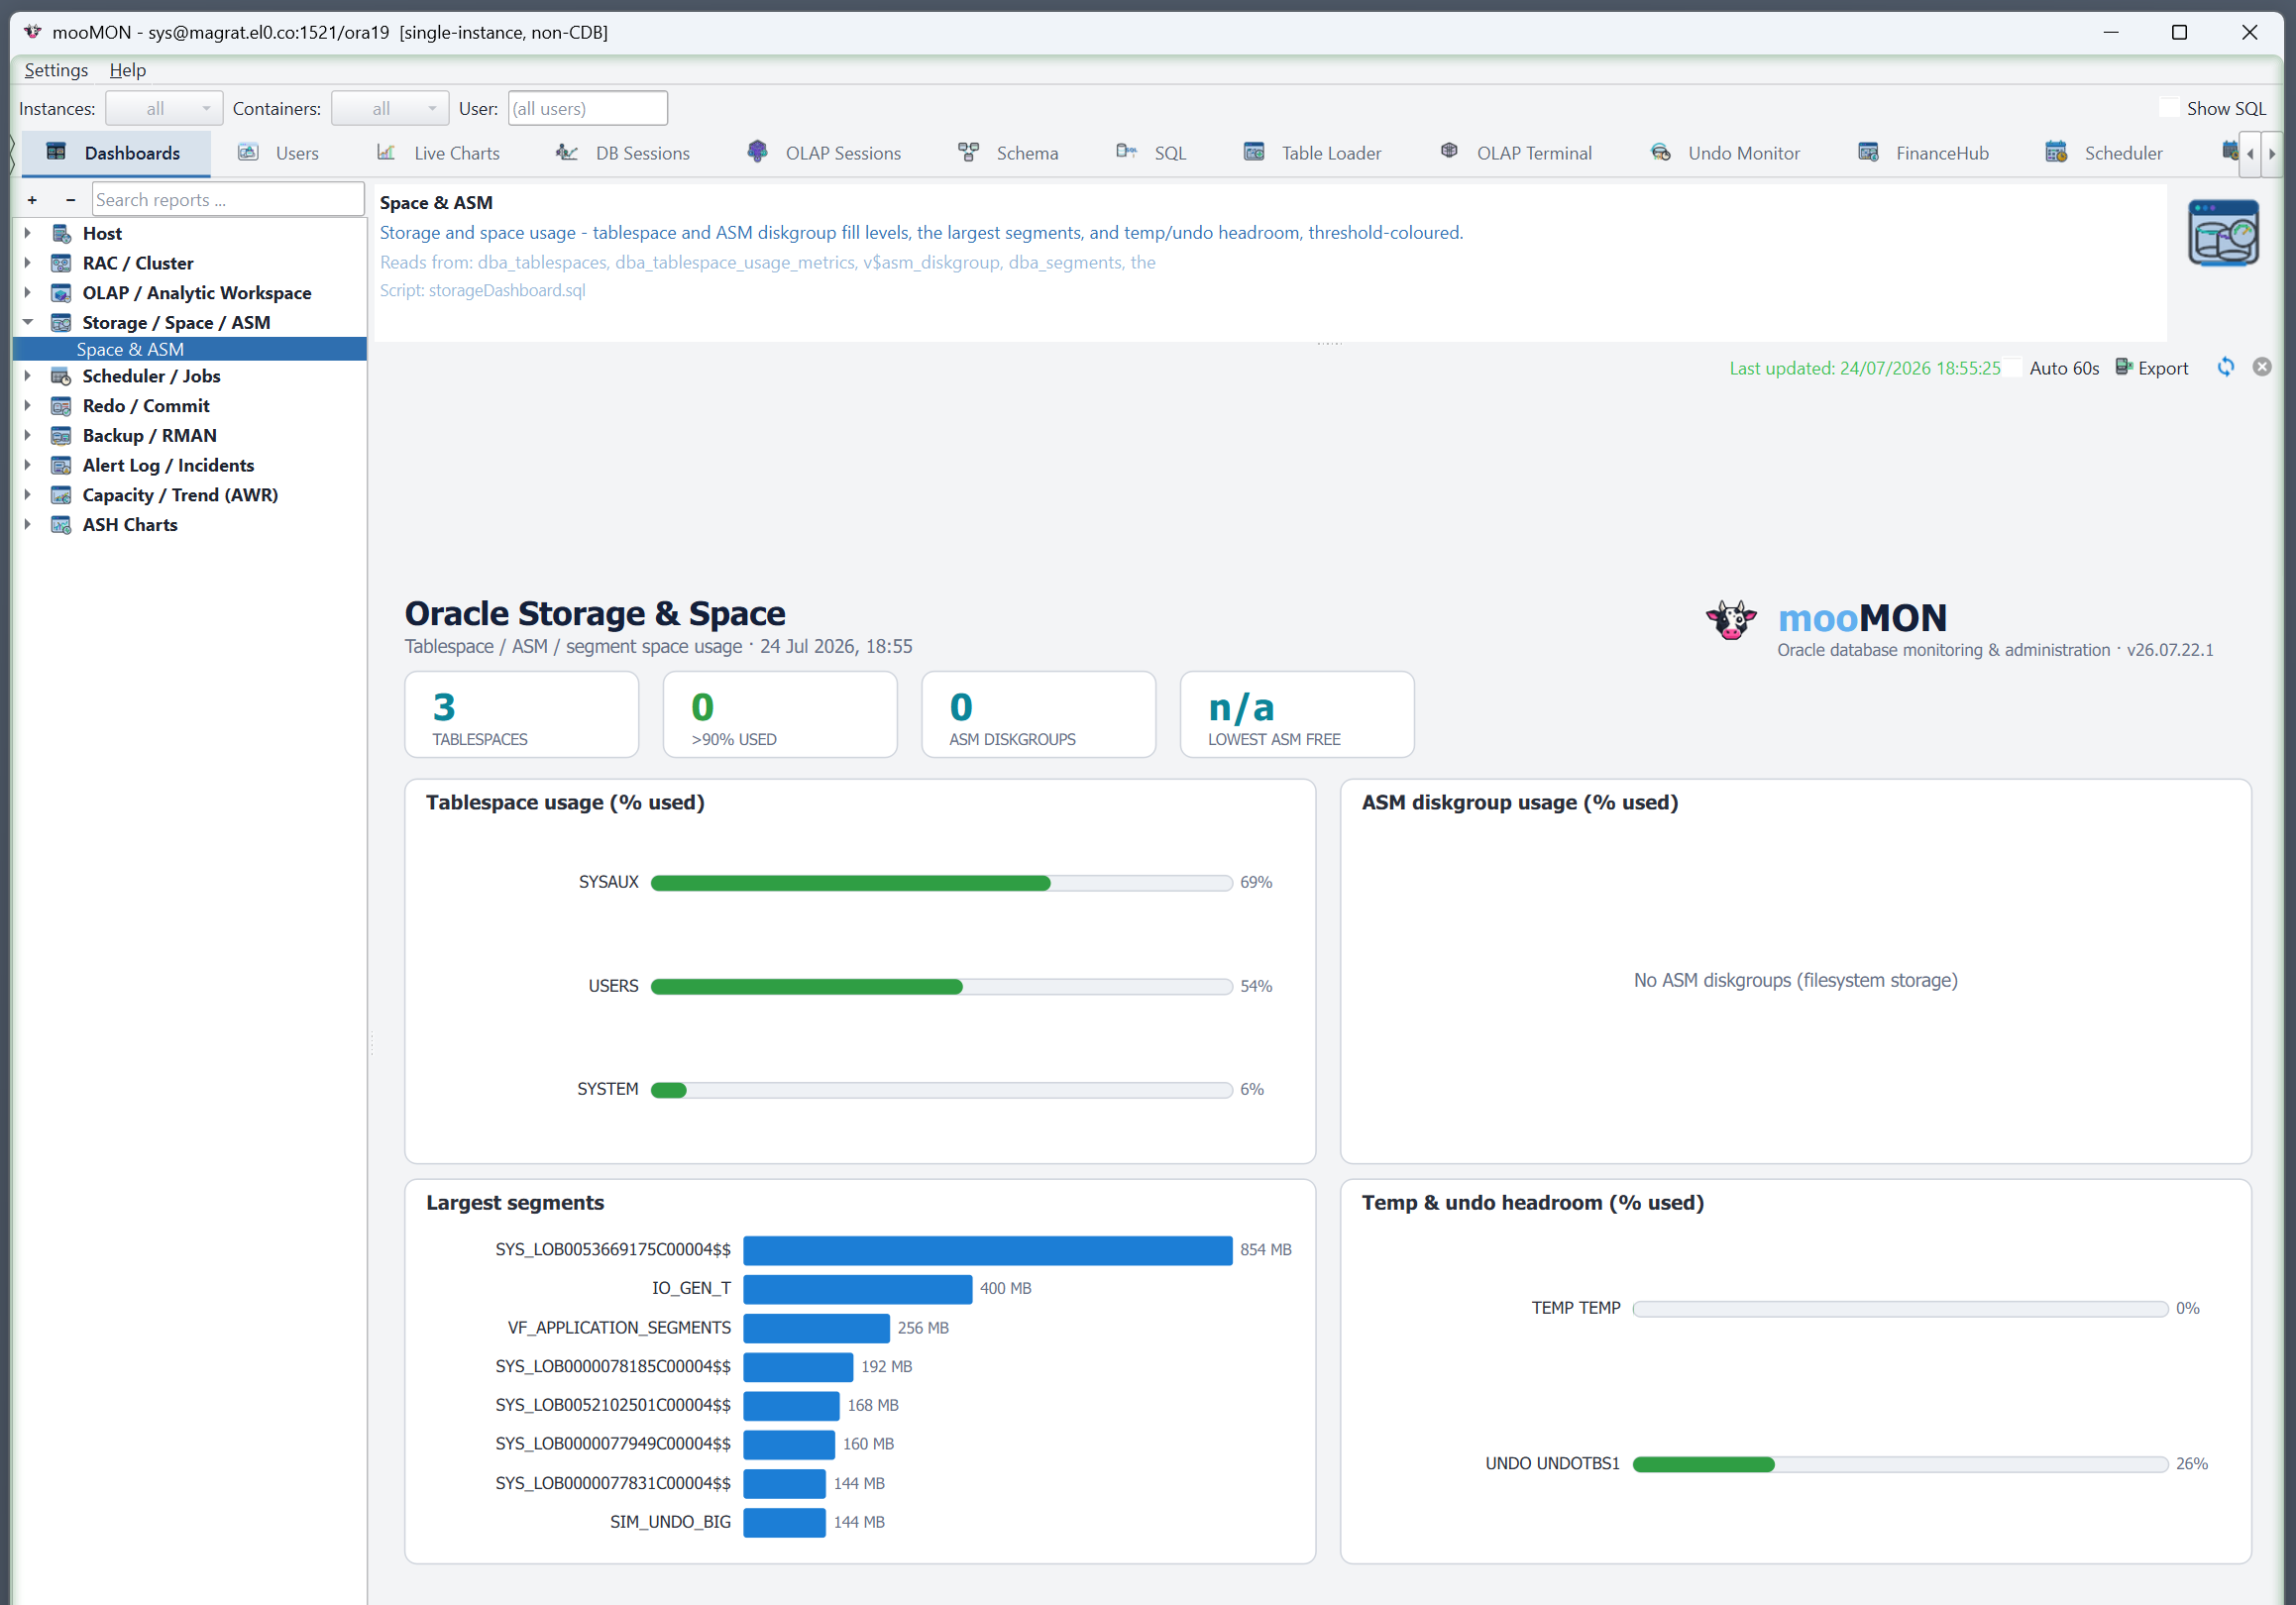Open the Help menu
2296x1605 pixels.
(128, 70)
